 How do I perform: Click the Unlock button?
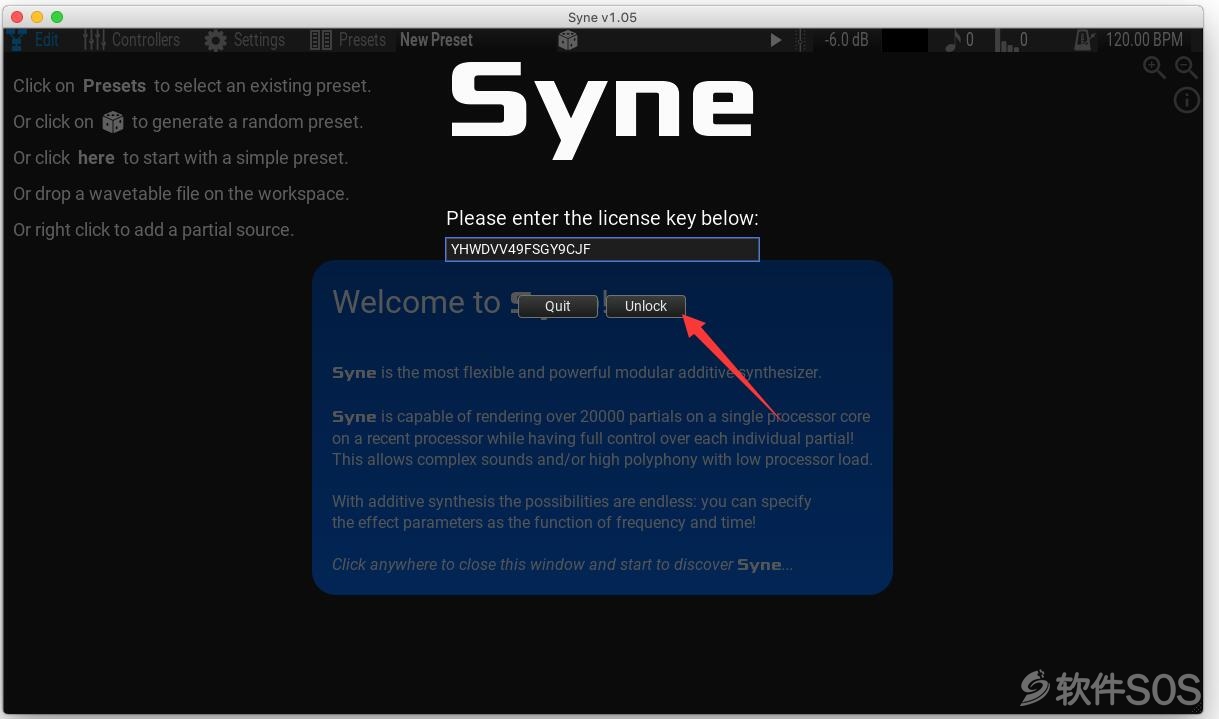645,306
